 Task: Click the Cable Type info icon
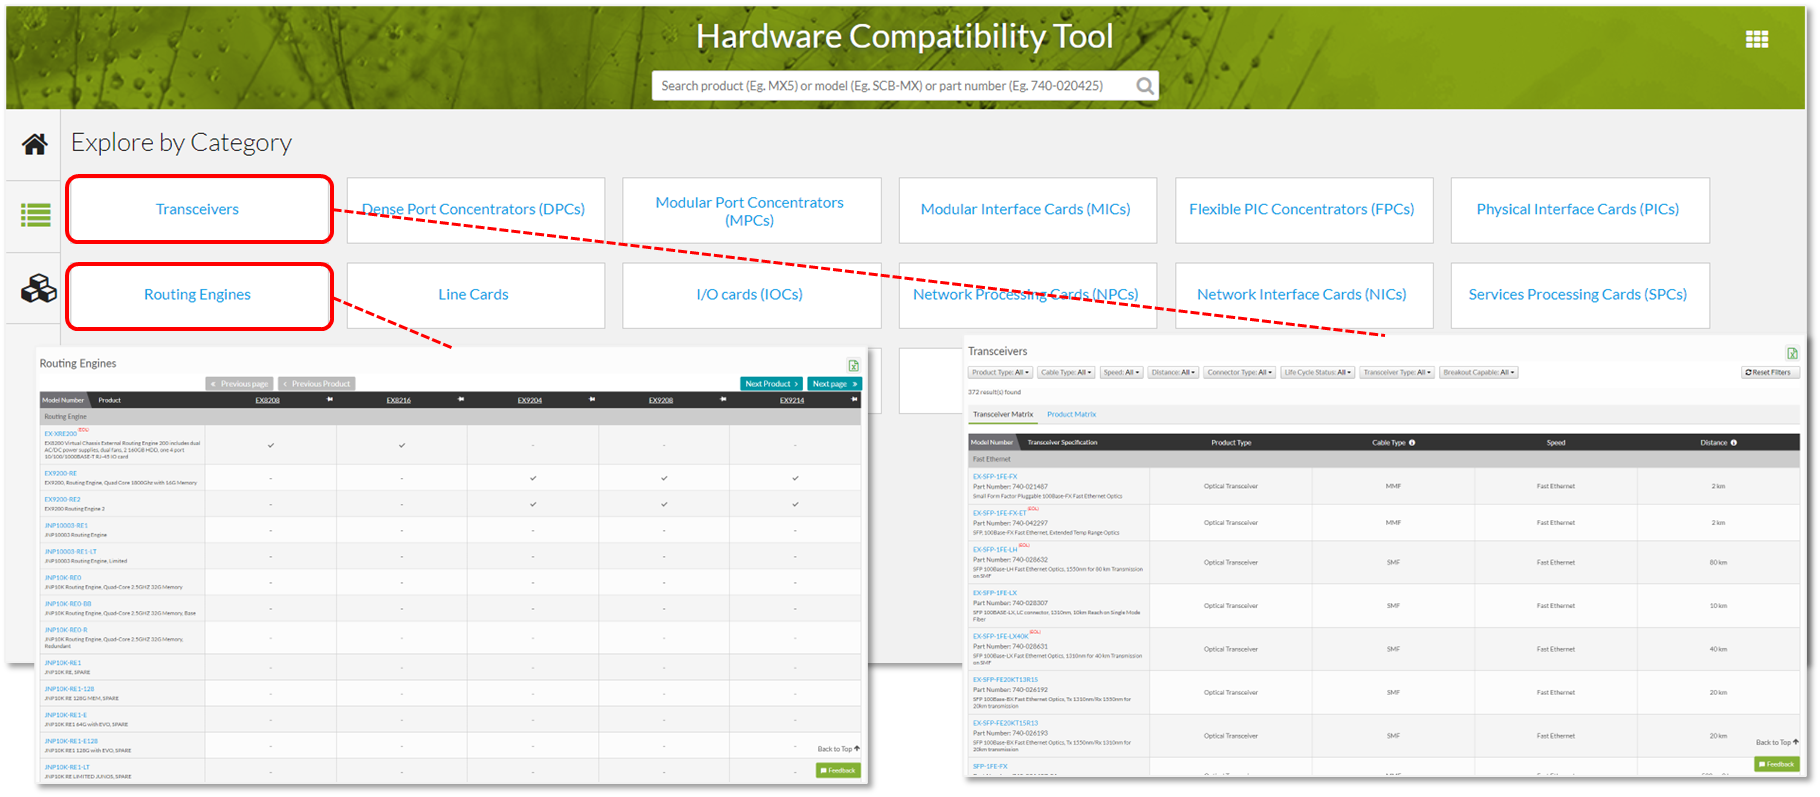1412,442
